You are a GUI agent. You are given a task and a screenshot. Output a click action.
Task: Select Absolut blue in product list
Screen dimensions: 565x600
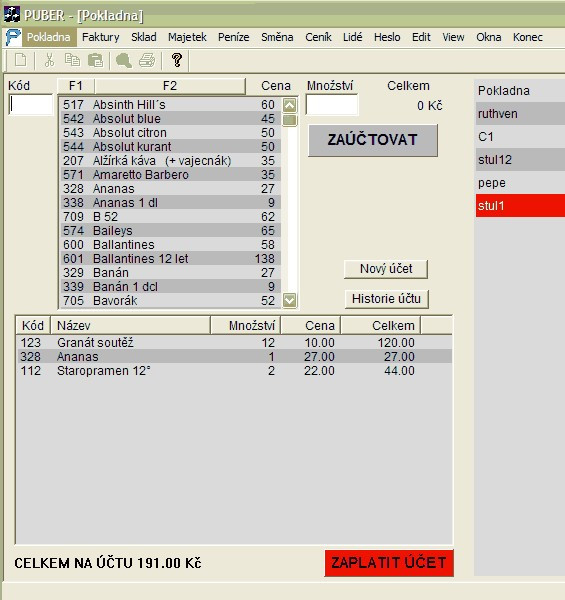pyautogui.click(x=170, y=119)
